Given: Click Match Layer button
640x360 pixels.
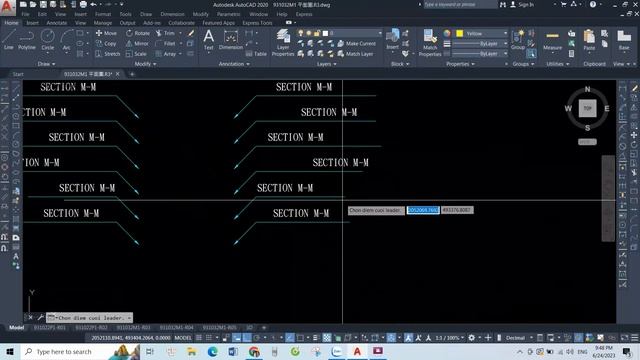Looking at the screenshot, I should (355, 54).
